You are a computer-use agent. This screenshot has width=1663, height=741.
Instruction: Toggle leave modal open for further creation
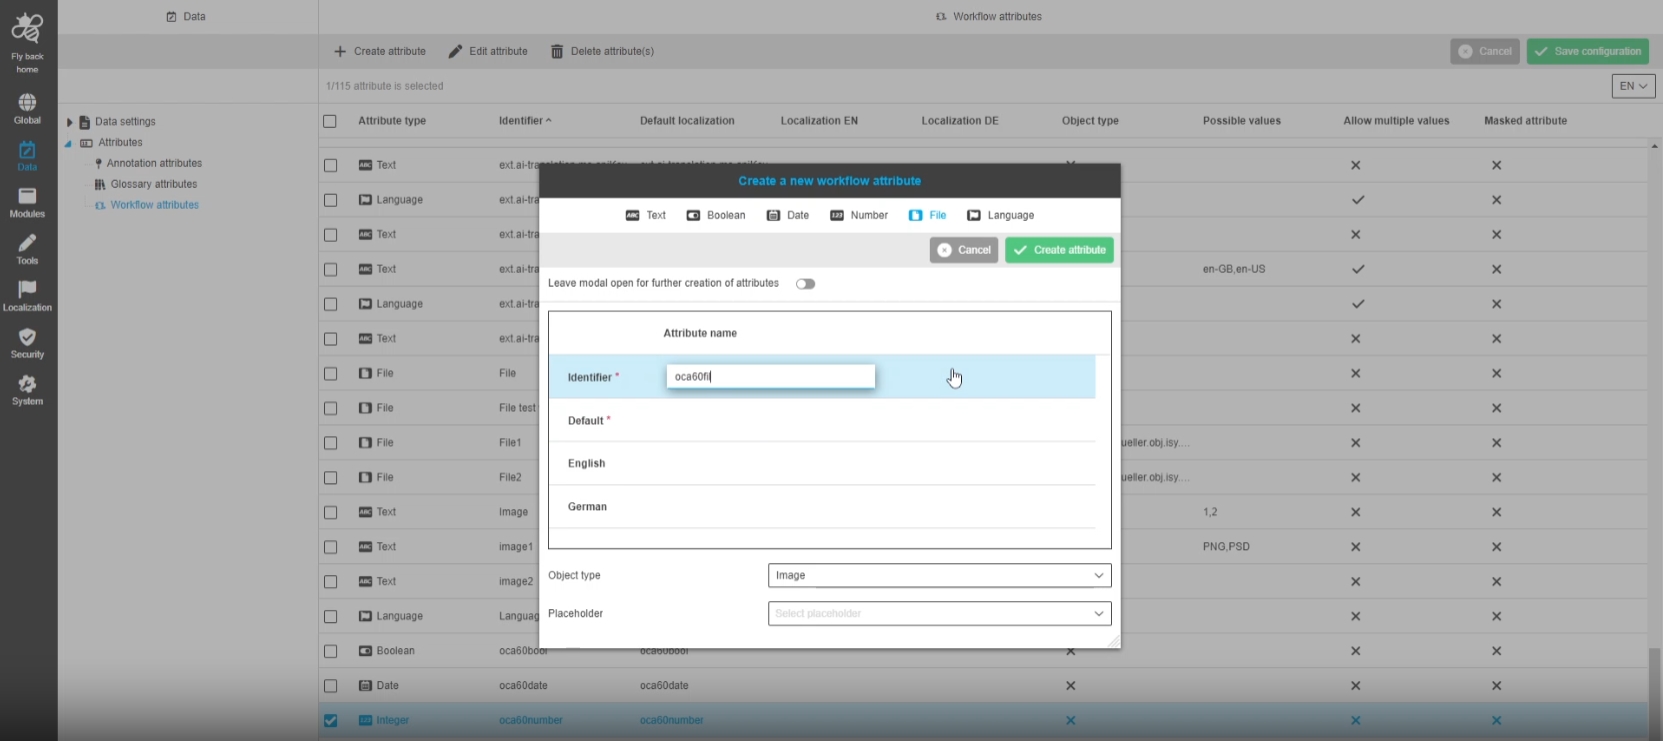(805, 284)
